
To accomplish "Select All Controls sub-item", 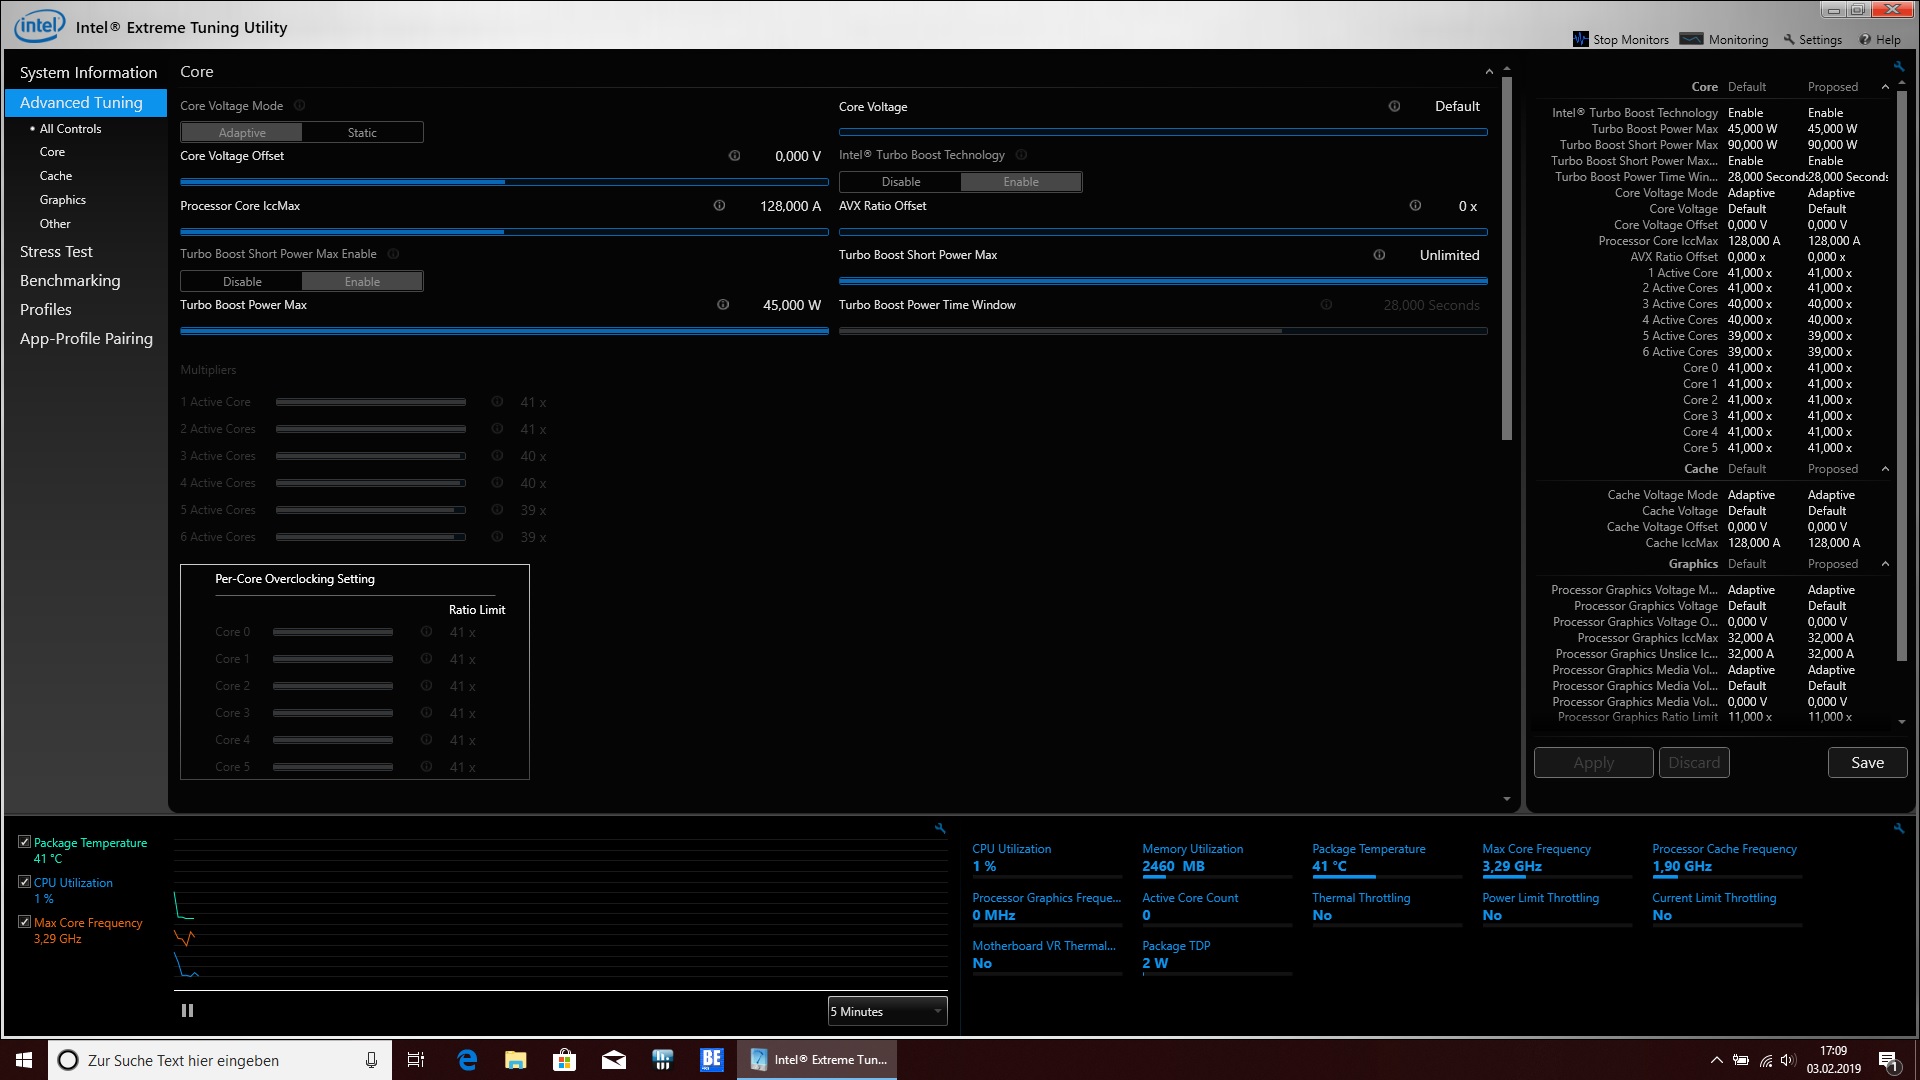I will click(x=70, y=128).
